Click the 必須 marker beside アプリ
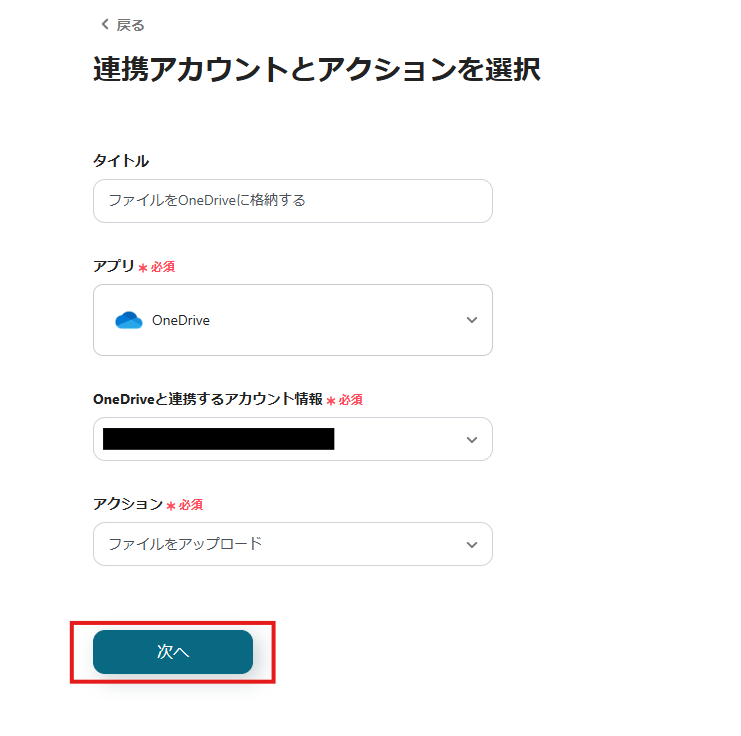The width and height of the screenshot is (741, 736). click(x=163, y=267)
